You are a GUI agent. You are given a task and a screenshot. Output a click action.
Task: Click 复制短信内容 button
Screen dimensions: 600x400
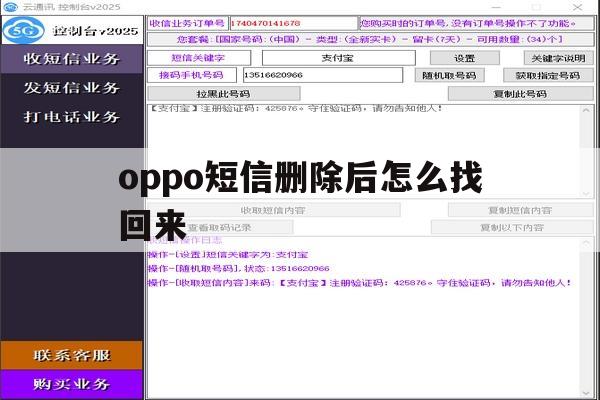click(521, 210)
